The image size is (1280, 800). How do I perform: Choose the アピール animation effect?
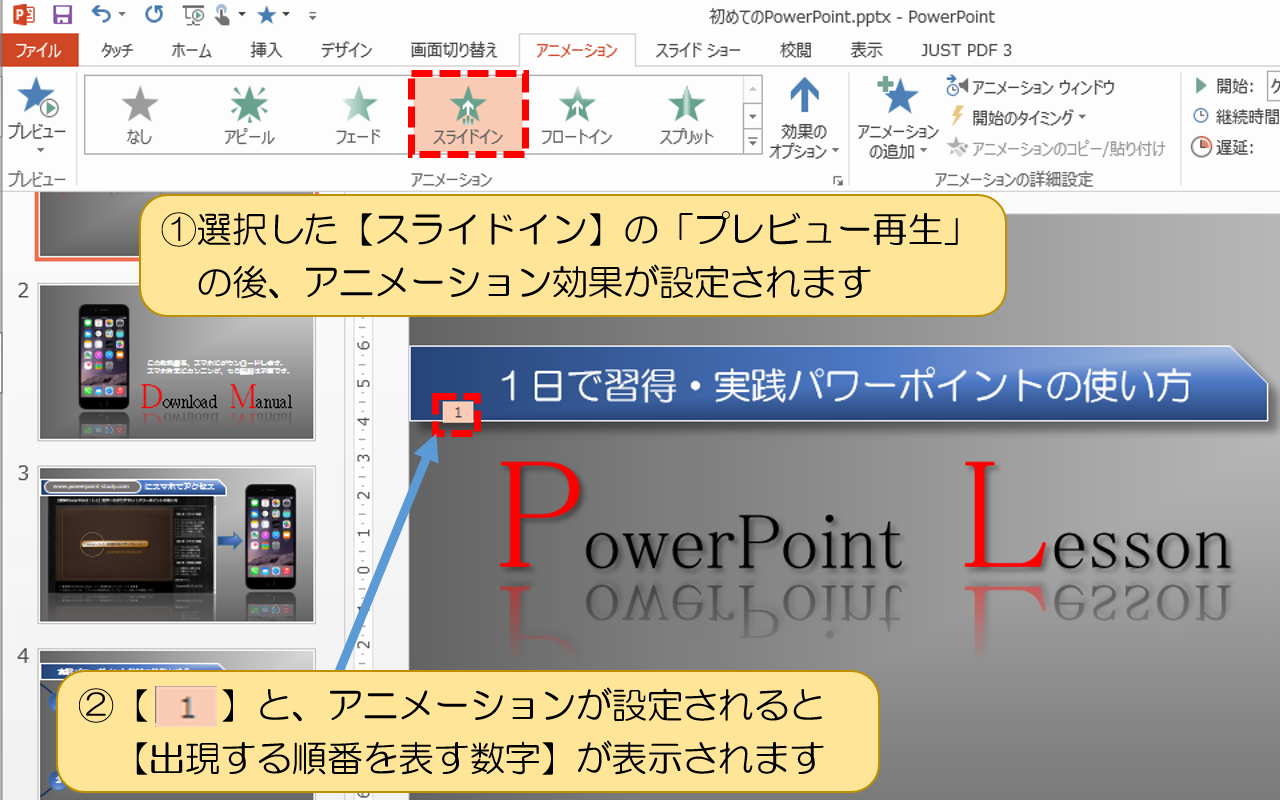coord(249,114)
